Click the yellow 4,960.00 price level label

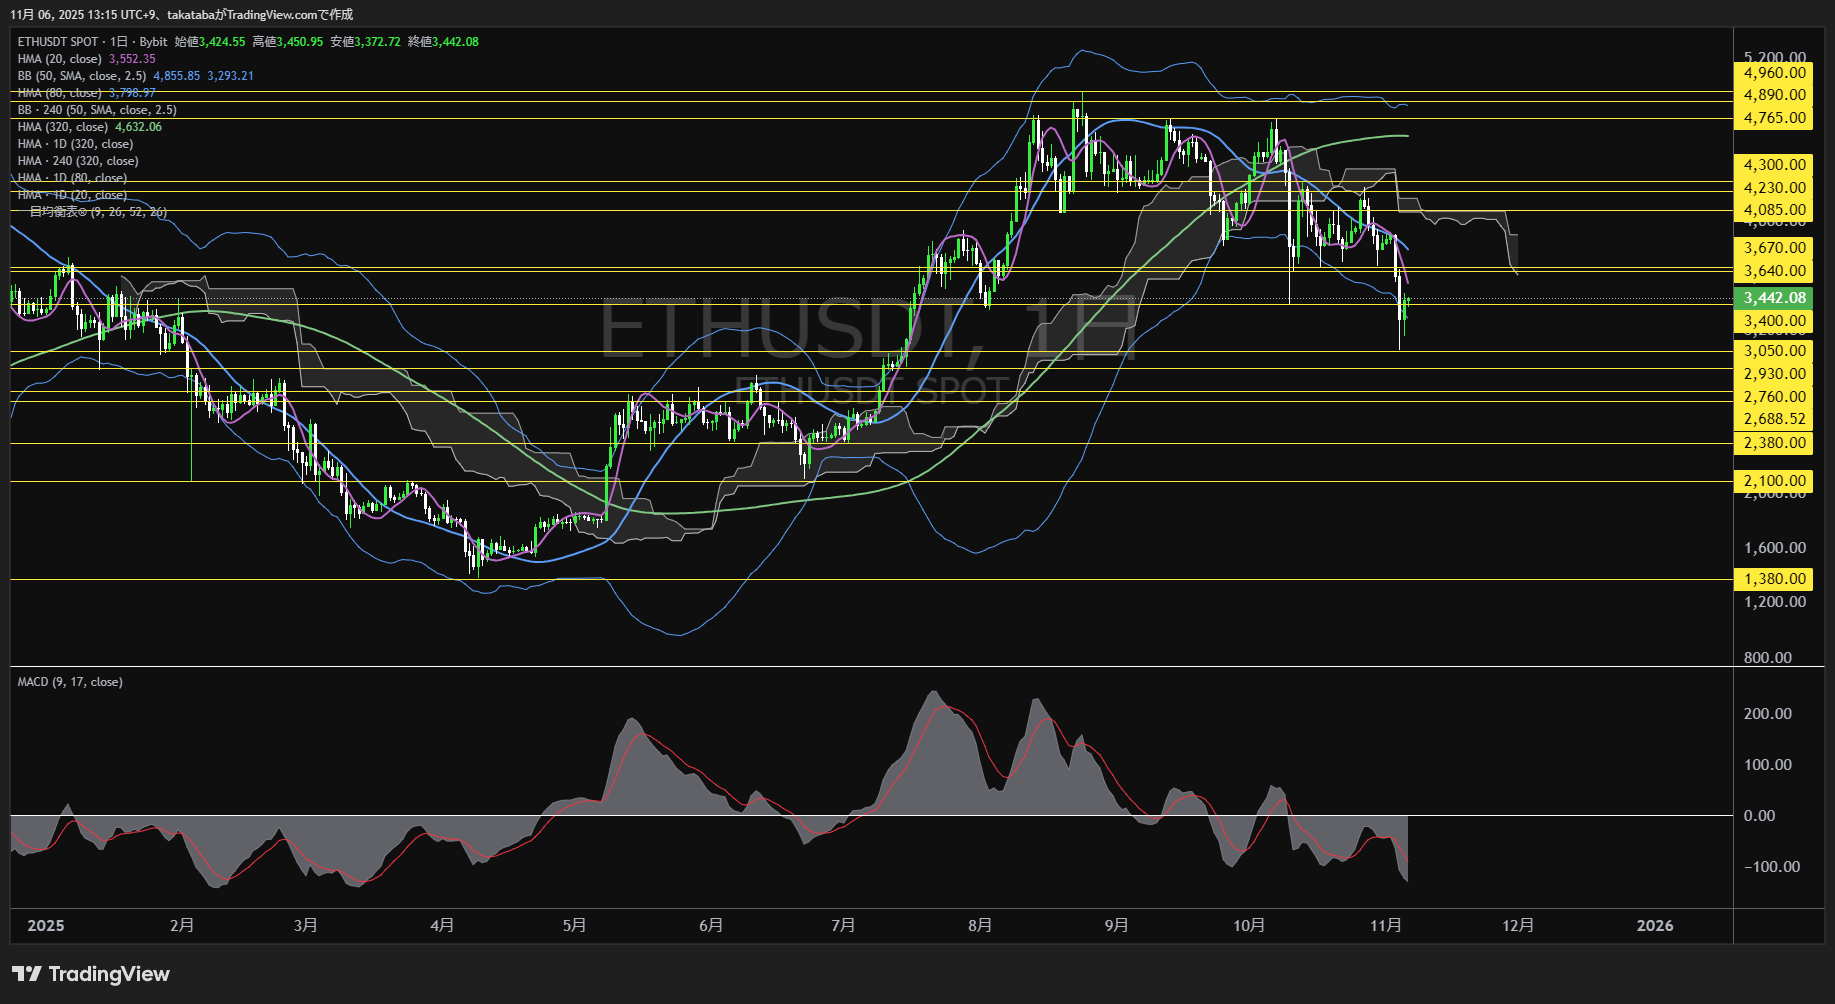1774,73
